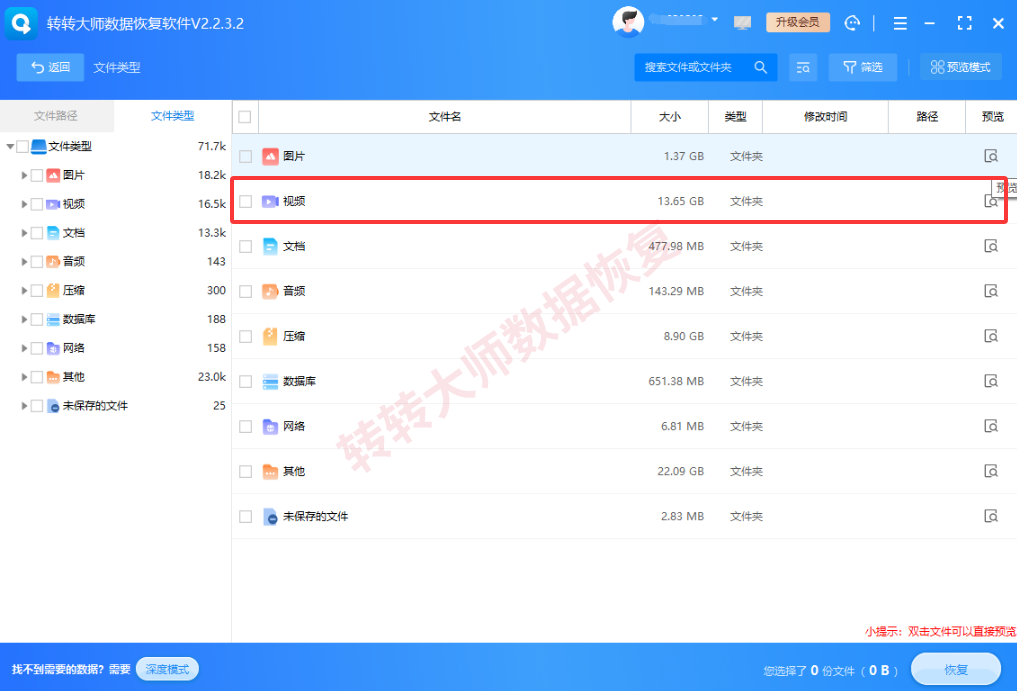
Task: Check the 图片 checkbox in tree
Action: click(x=37, y=175)
